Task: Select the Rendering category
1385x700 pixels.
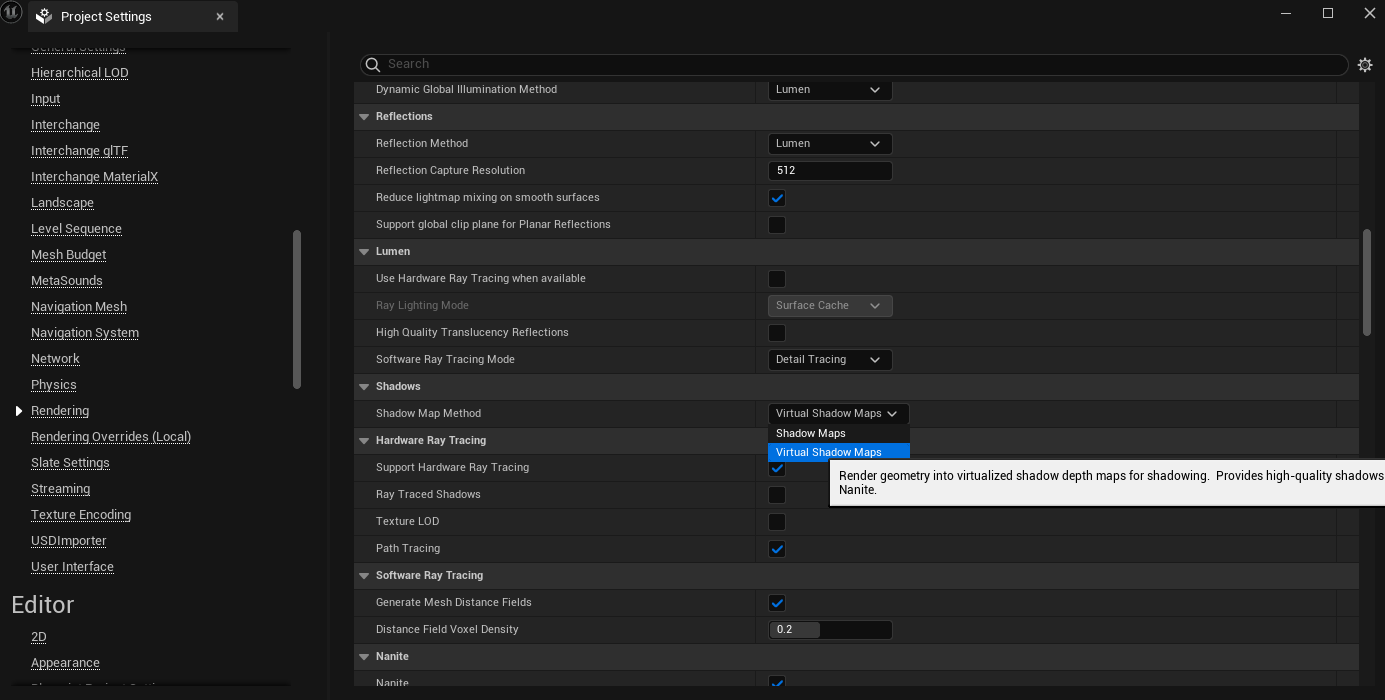Action: [60, 411]
